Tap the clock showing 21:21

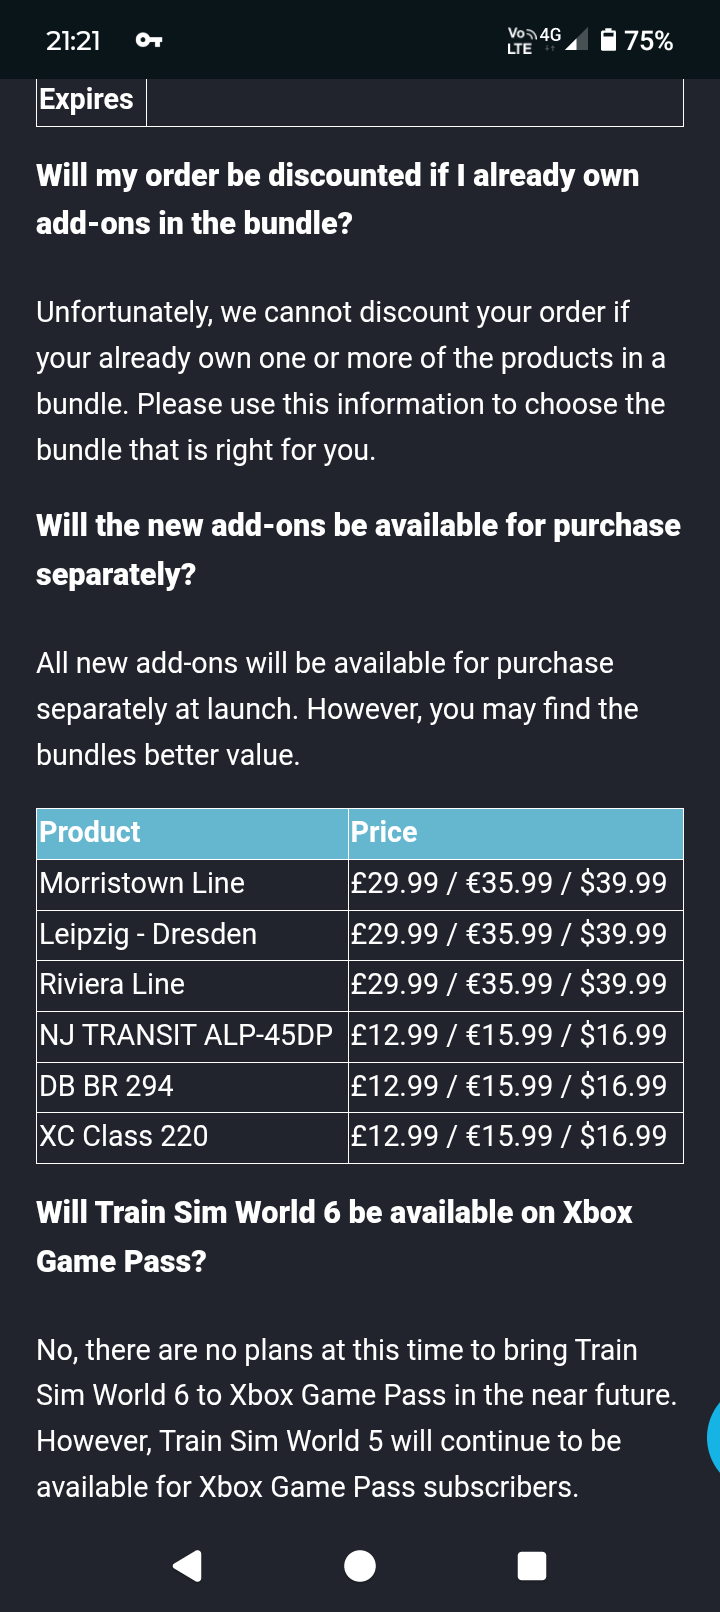pyautogui.click(x=73, y=40)
